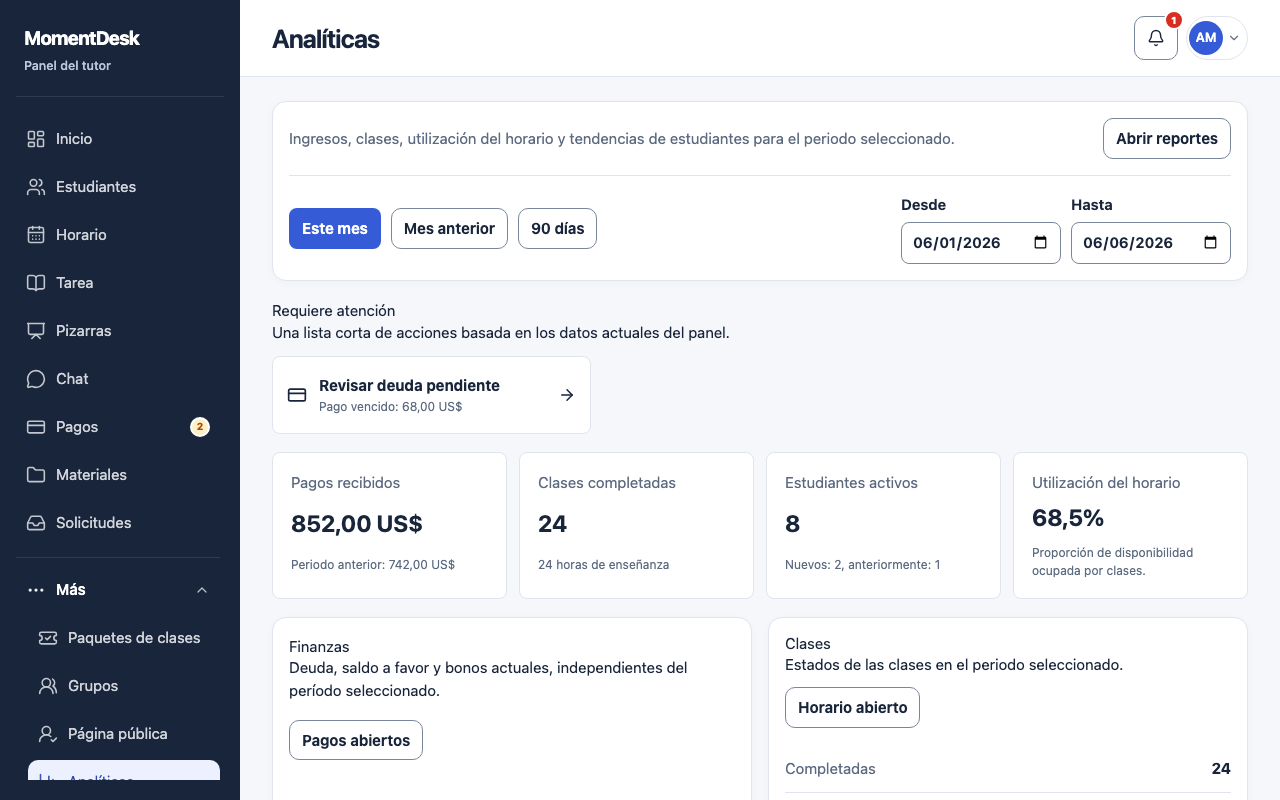1280x800 pixels.
Task: Click the Desde date input field
Action: tap(981, 243)
